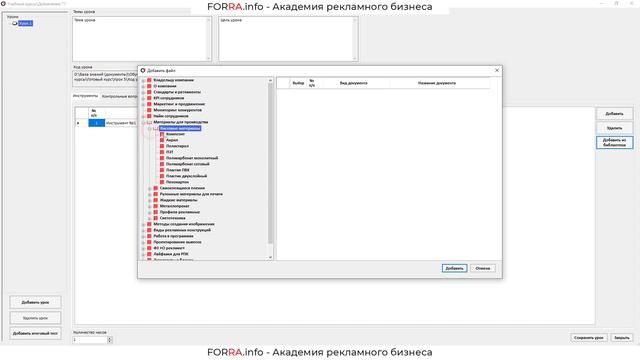Click the red folder icon beside Полистирол
Image resolution: width=640 pixels, height=360 pixels.
click(x=162, y=146)
